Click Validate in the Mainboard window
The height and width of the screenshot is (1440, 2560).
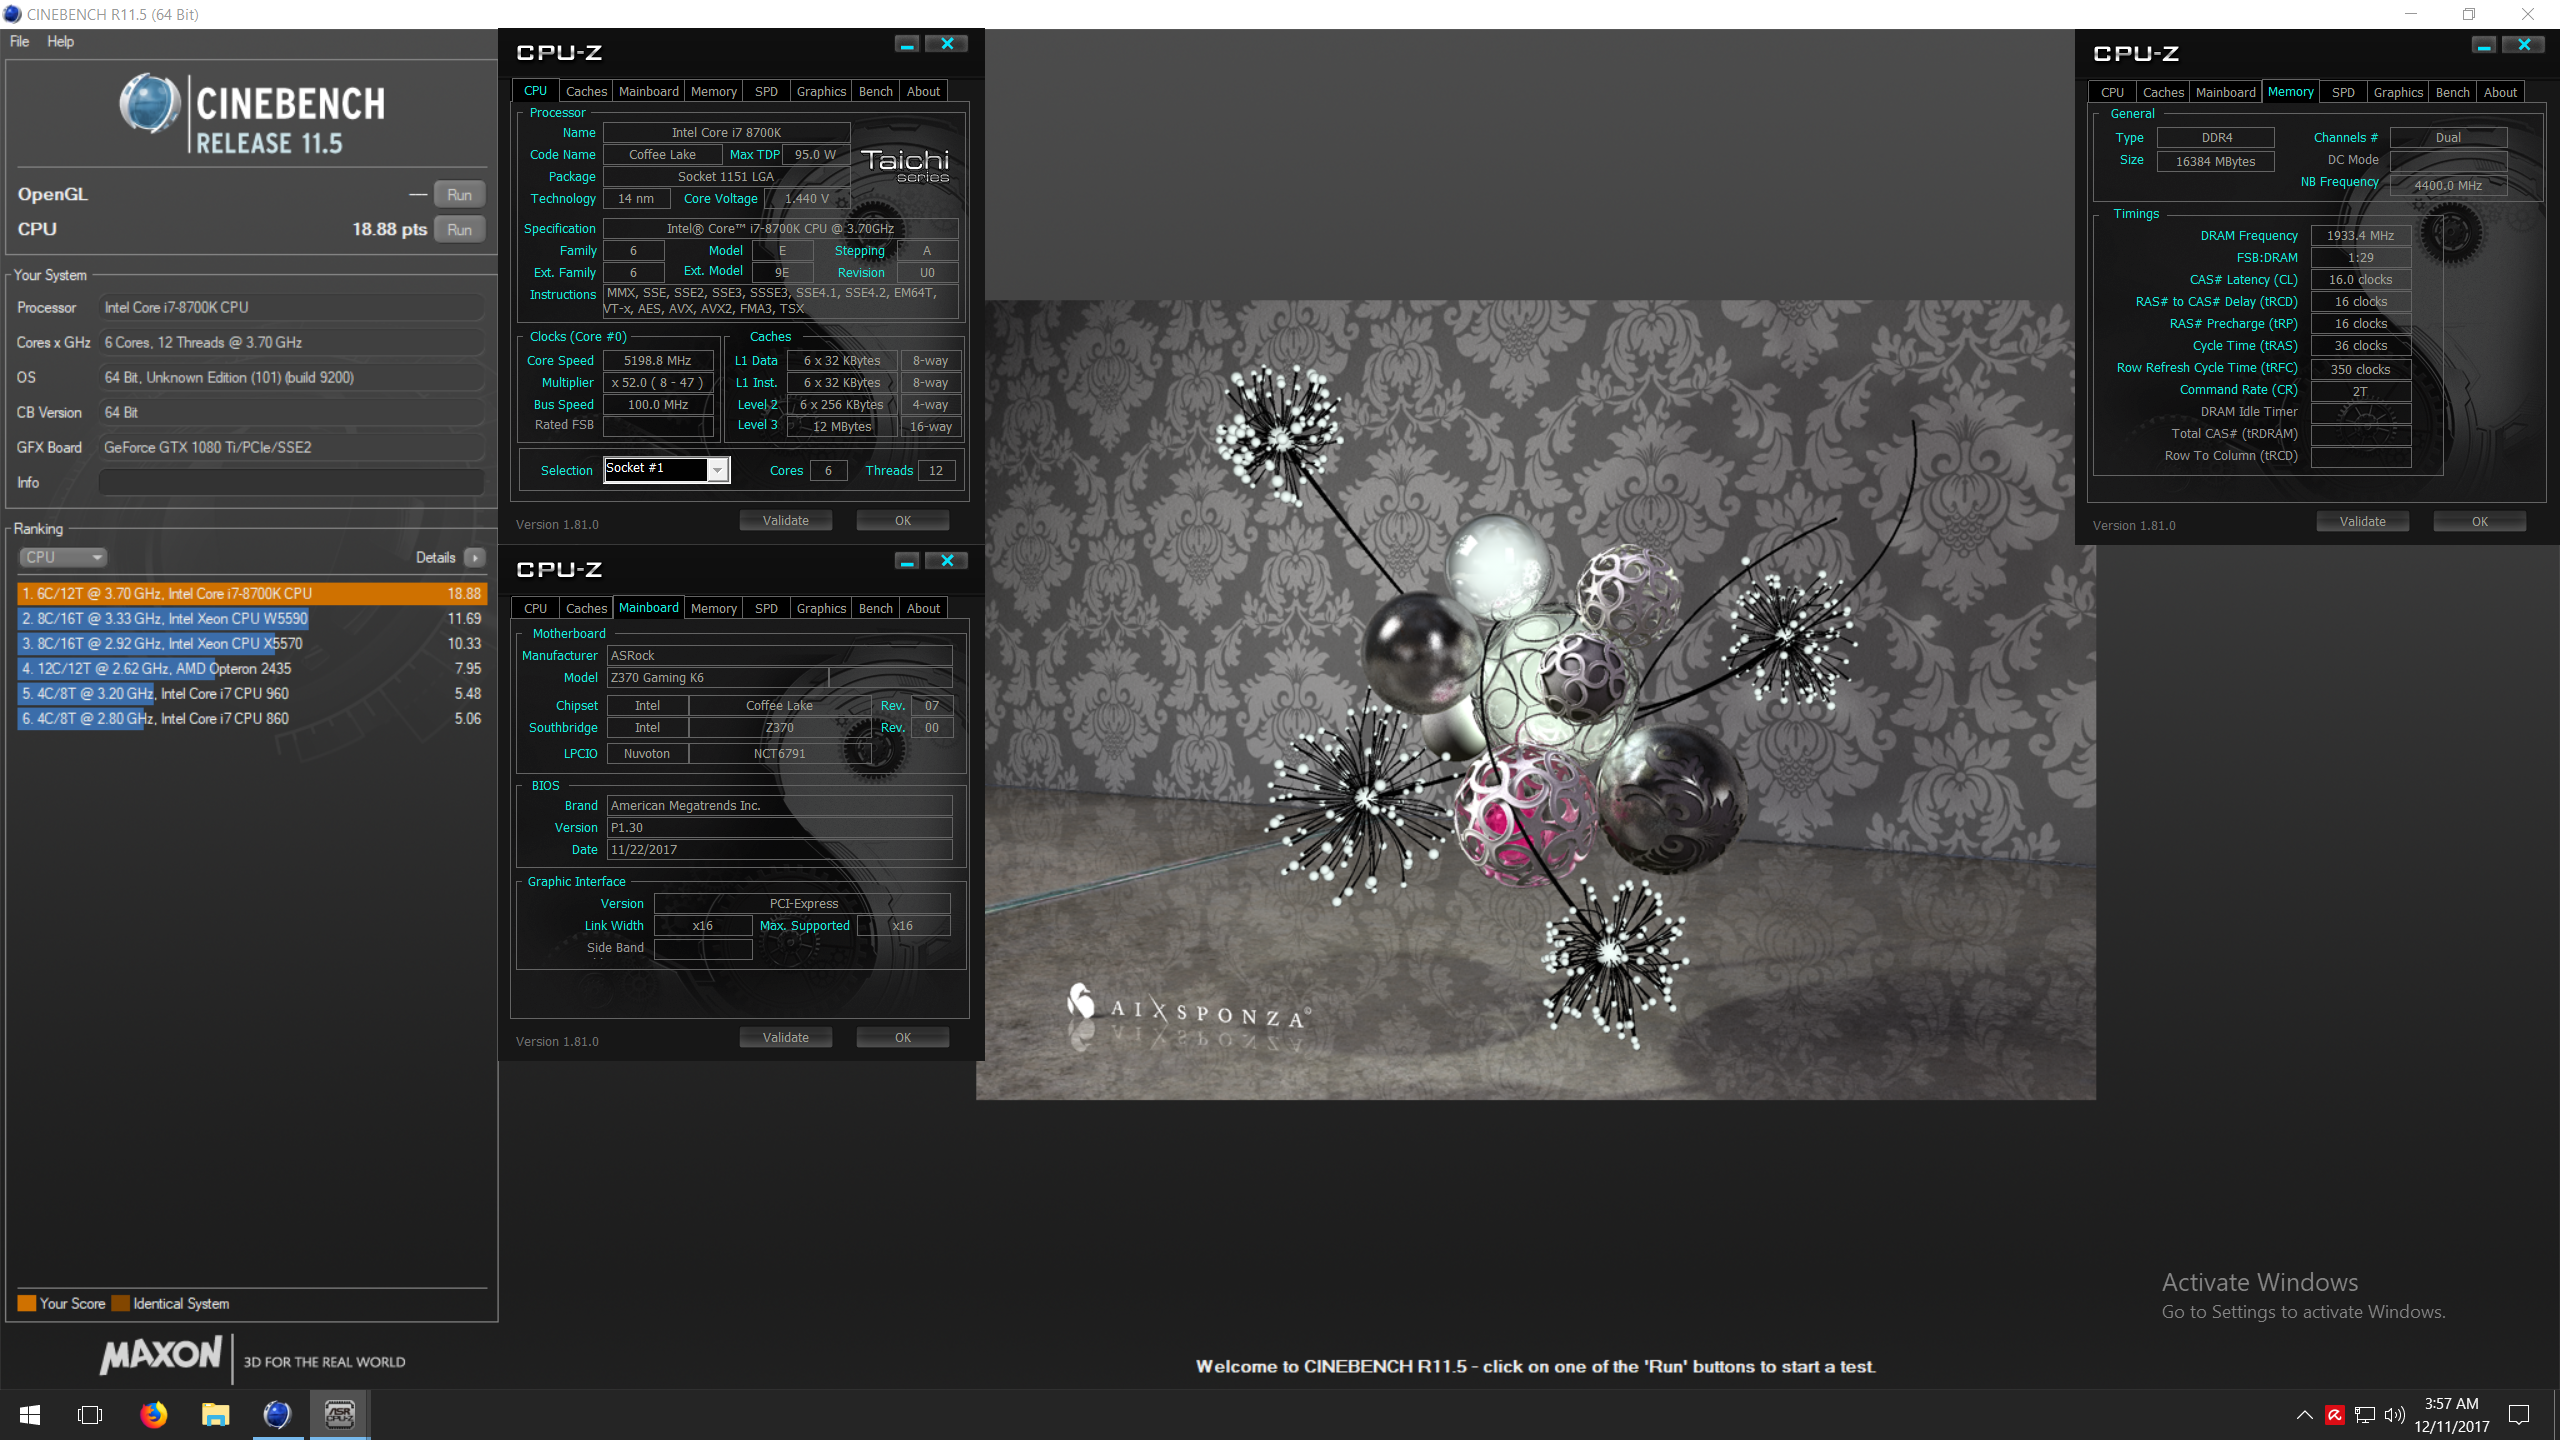point(786,1038)
